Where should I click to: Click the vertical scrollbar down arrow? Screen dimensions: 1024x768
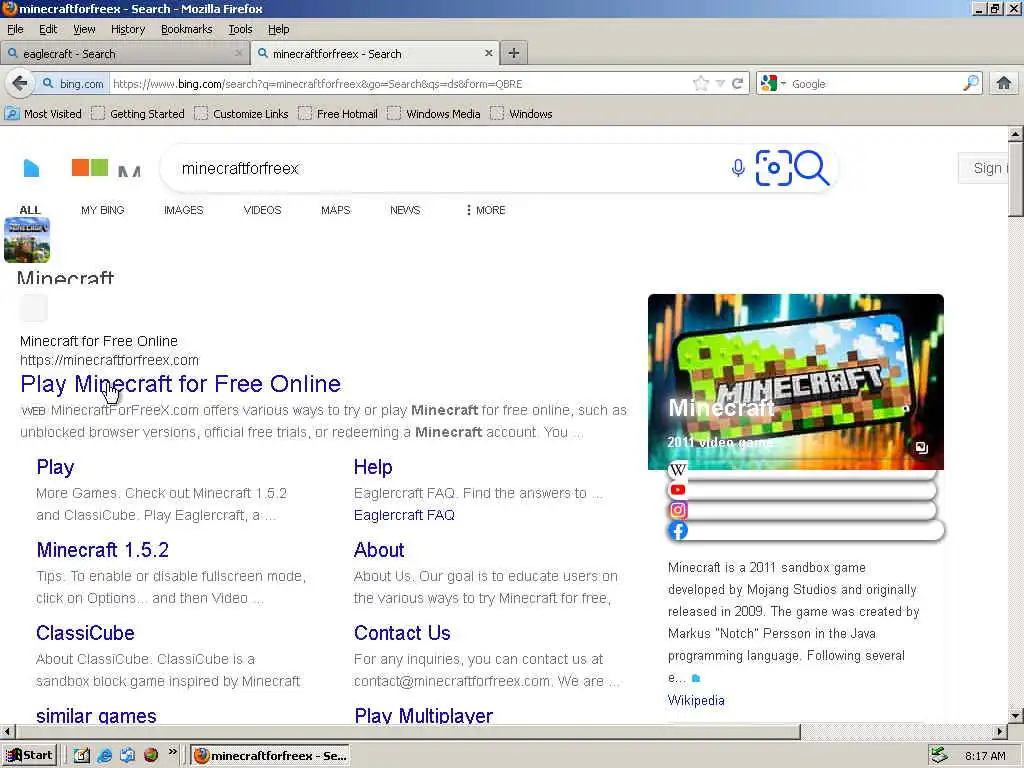pyautogui.click(x=1015, y=715)
